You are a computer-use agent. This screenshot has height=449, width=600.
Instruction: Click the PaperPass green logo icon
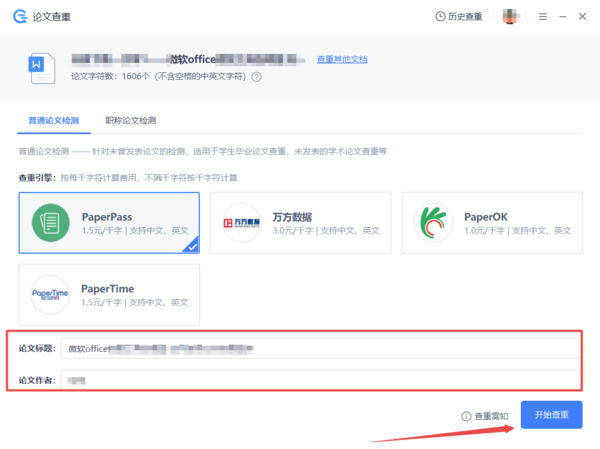click(51, 223)
